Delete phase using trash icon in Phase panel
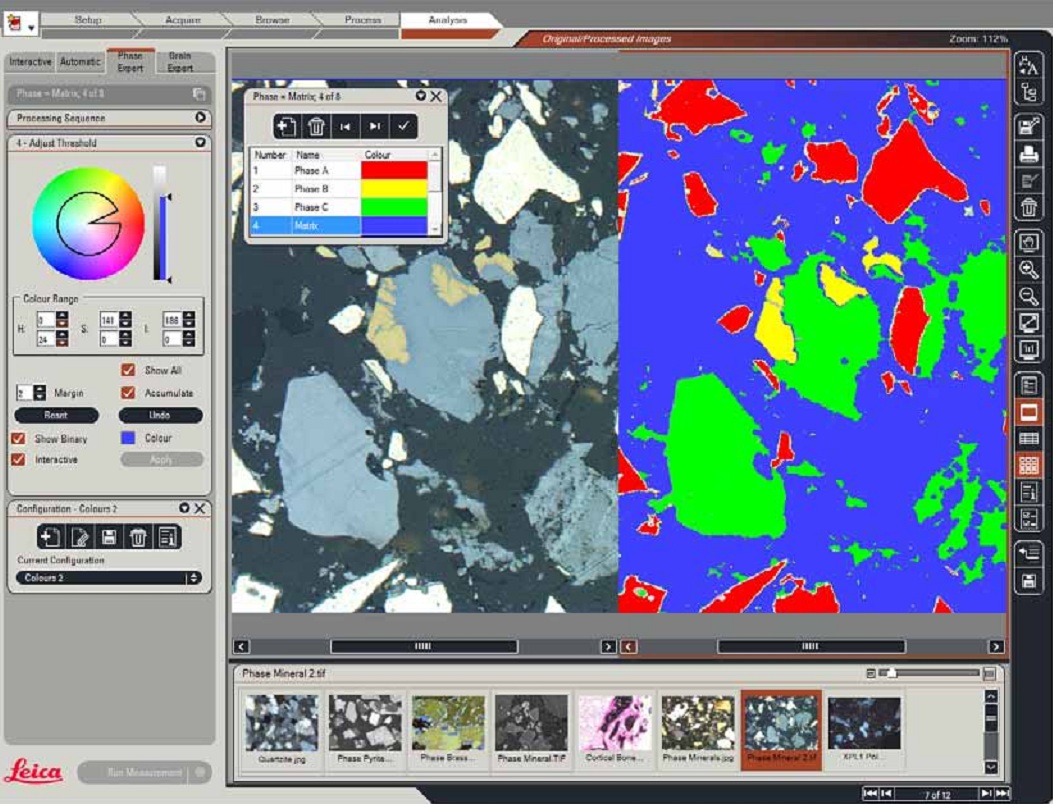Image resolution: width=1053 pixels, height=804 pixels. (316, 127)
